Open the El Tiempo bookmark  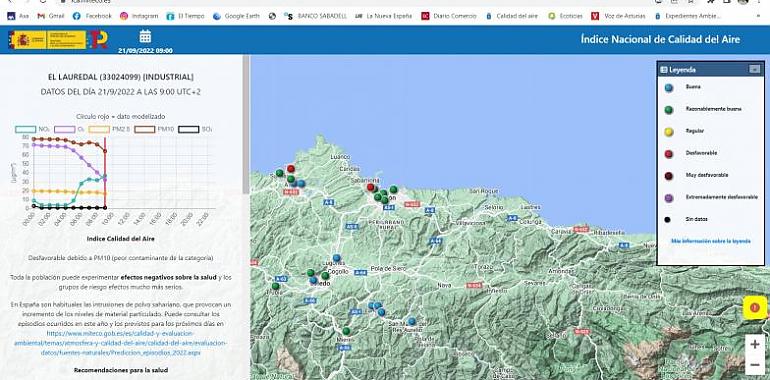[x=186, y=16]
